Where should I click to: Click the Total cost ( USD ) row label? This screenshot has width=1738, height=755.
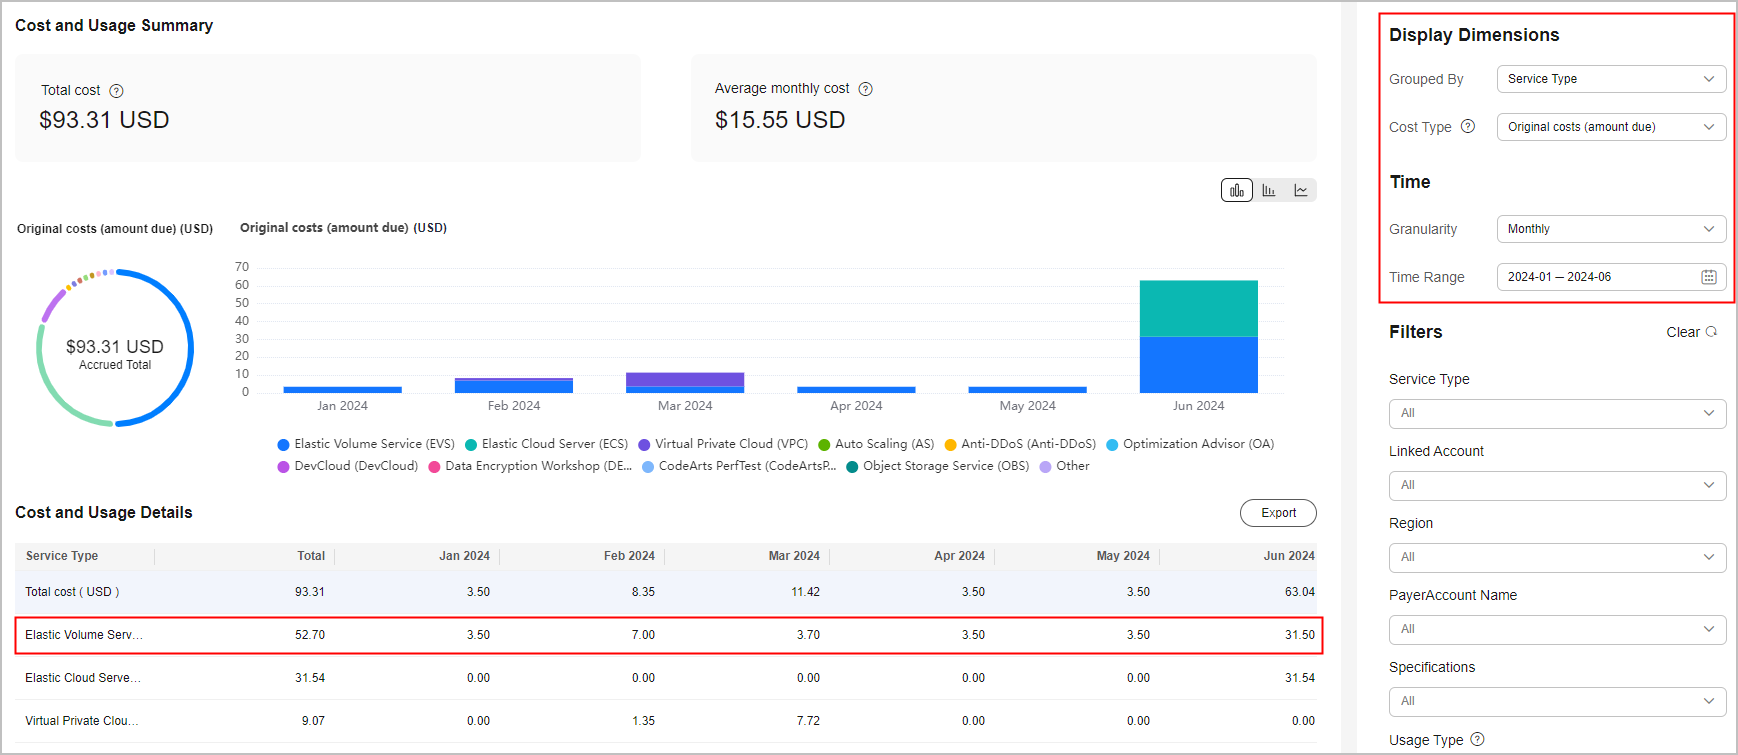[72, 592]
